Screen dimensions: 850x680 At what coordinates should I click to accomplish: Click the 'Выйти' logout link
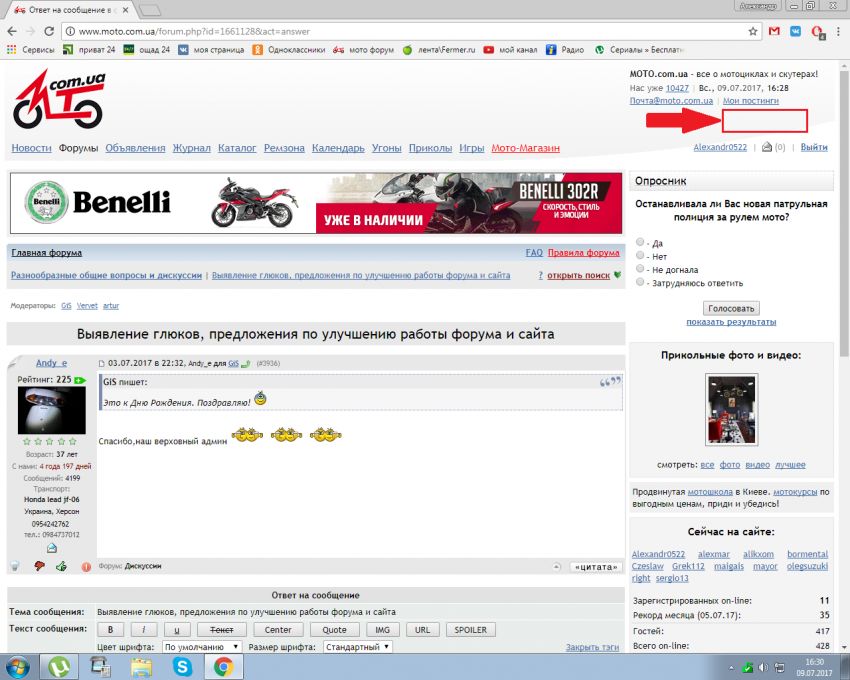tap(814, 148)
